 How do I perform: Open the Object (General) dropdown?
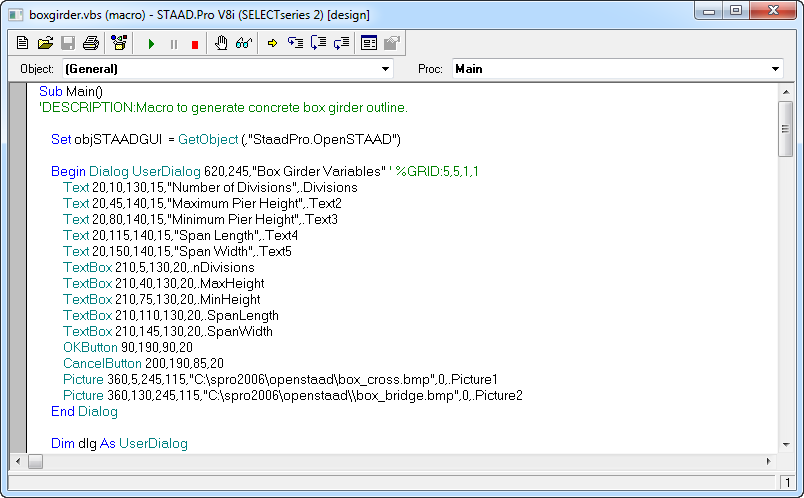tap(385, 69)
